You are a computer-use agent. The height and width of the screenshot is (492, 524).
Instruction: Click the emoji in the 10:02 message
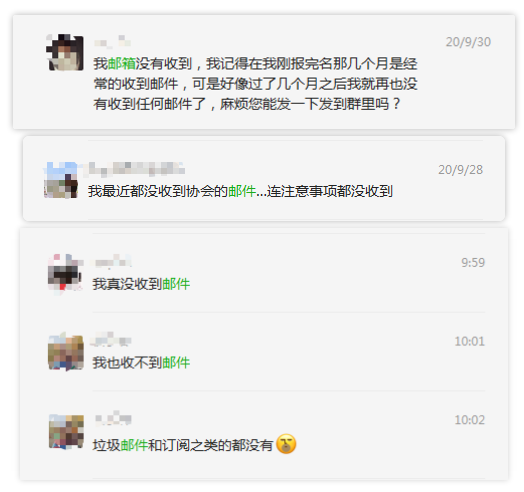click(x=286, y=444)
